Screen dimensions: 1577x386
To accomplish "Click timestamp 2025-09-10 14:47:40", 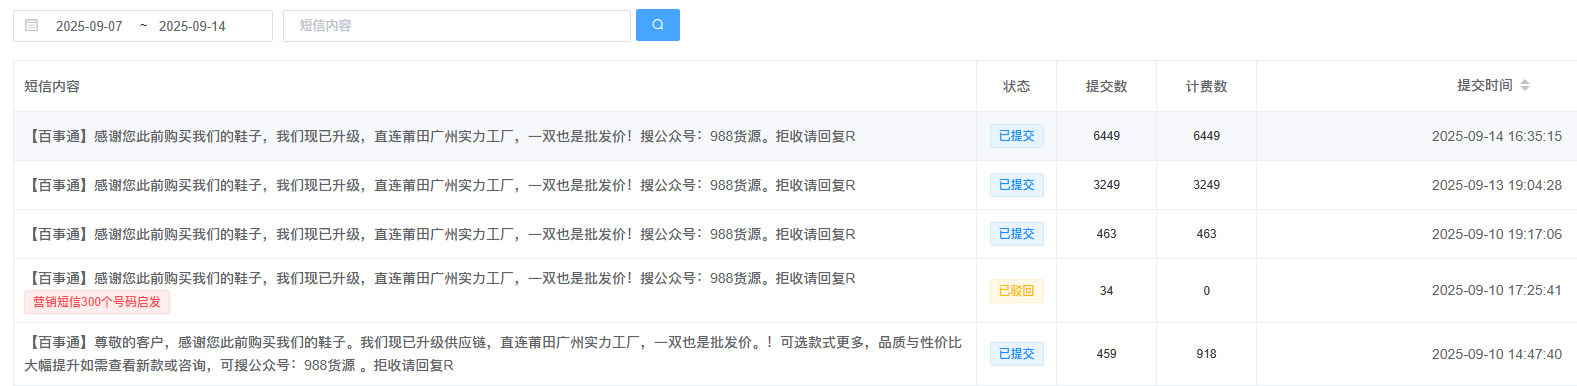I will pos(1496,354).
